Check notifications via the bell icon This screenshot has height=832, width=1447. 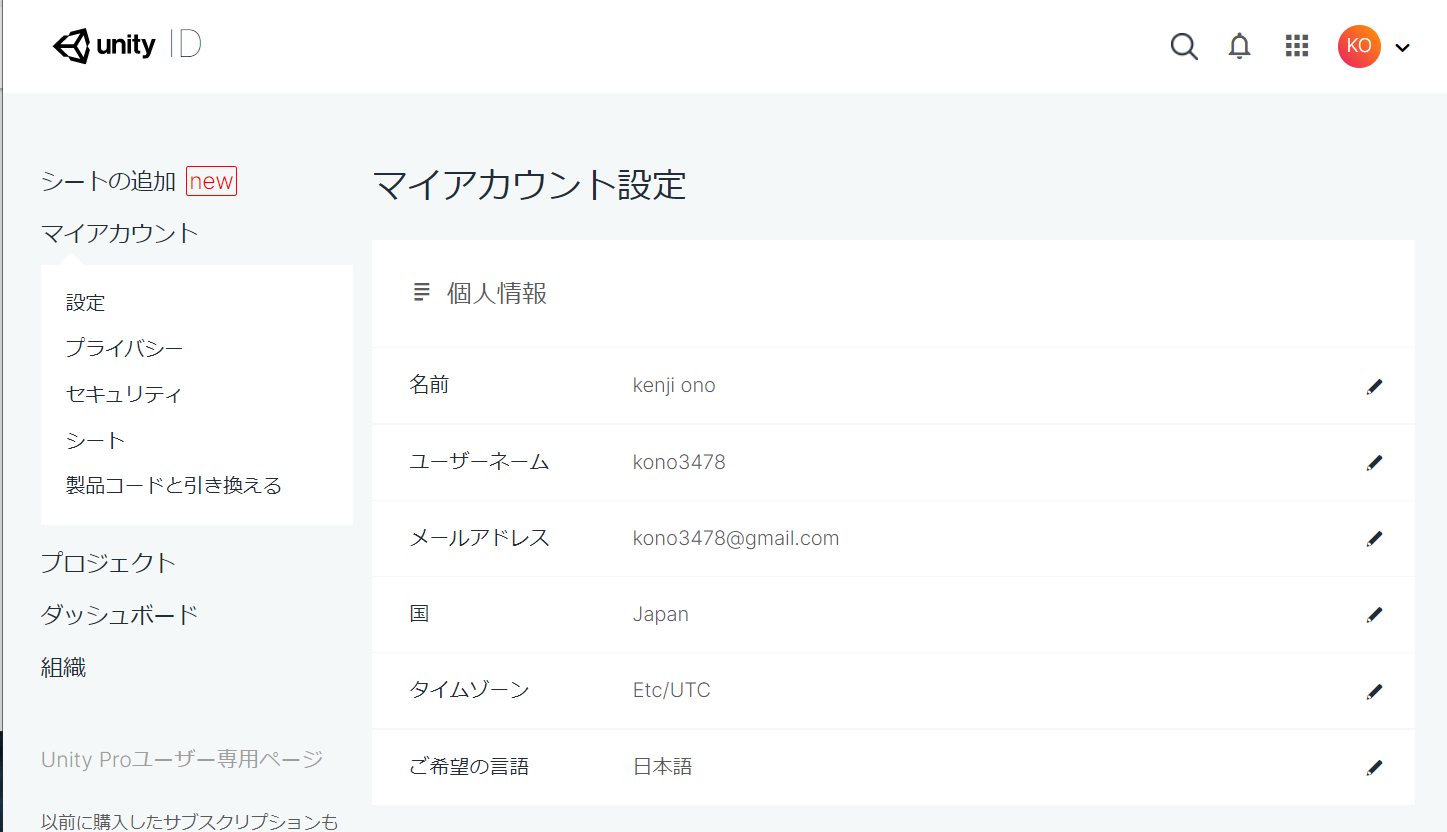pyautogui.click(x=1239, y=46)
